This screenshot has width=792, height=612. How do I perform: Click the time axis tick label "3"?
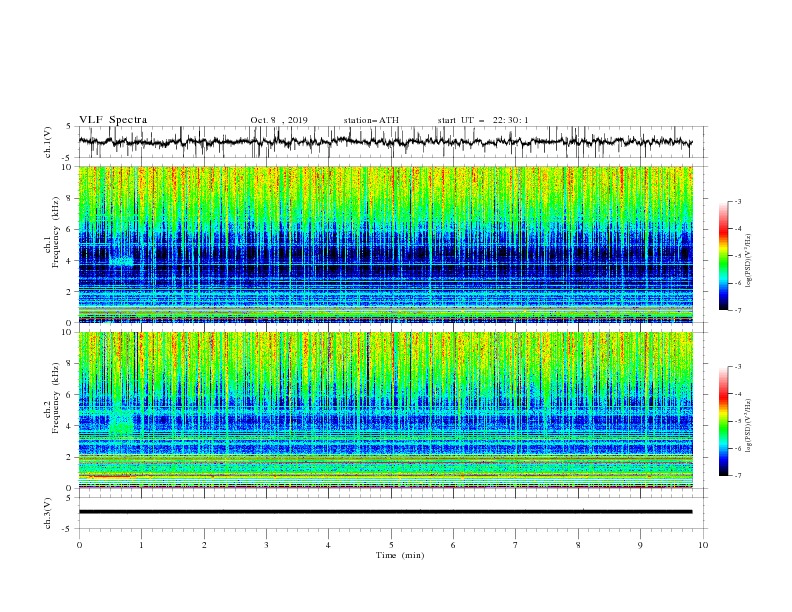(x=266, y=545)
